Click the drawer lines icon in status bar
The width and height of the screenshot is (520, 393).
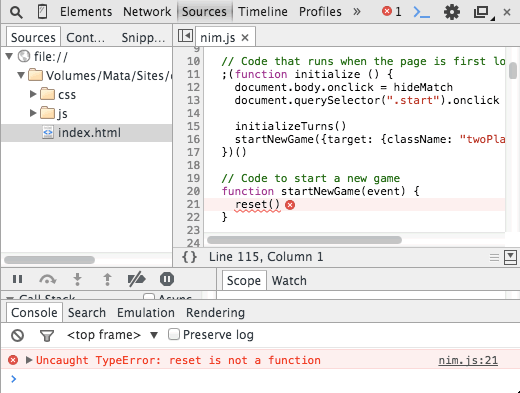pyautogui.click(x=494, y=257)
